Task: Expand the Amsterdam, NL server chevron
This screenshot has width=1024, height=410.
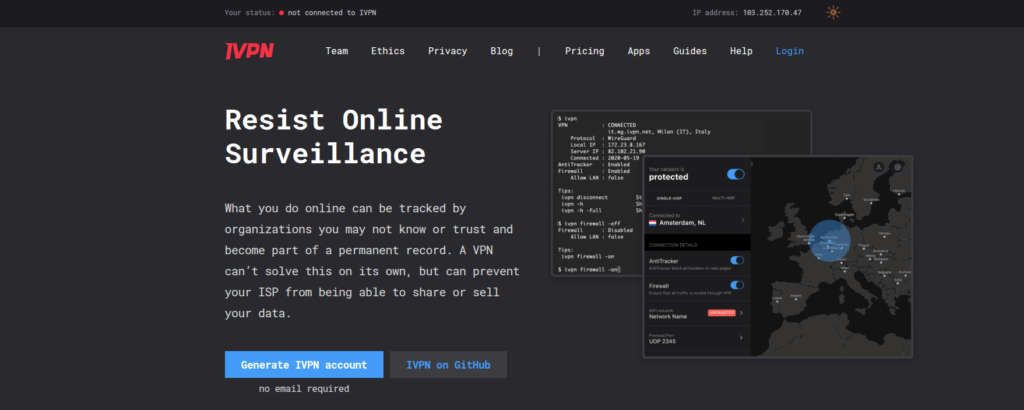Action: point(741,219)
